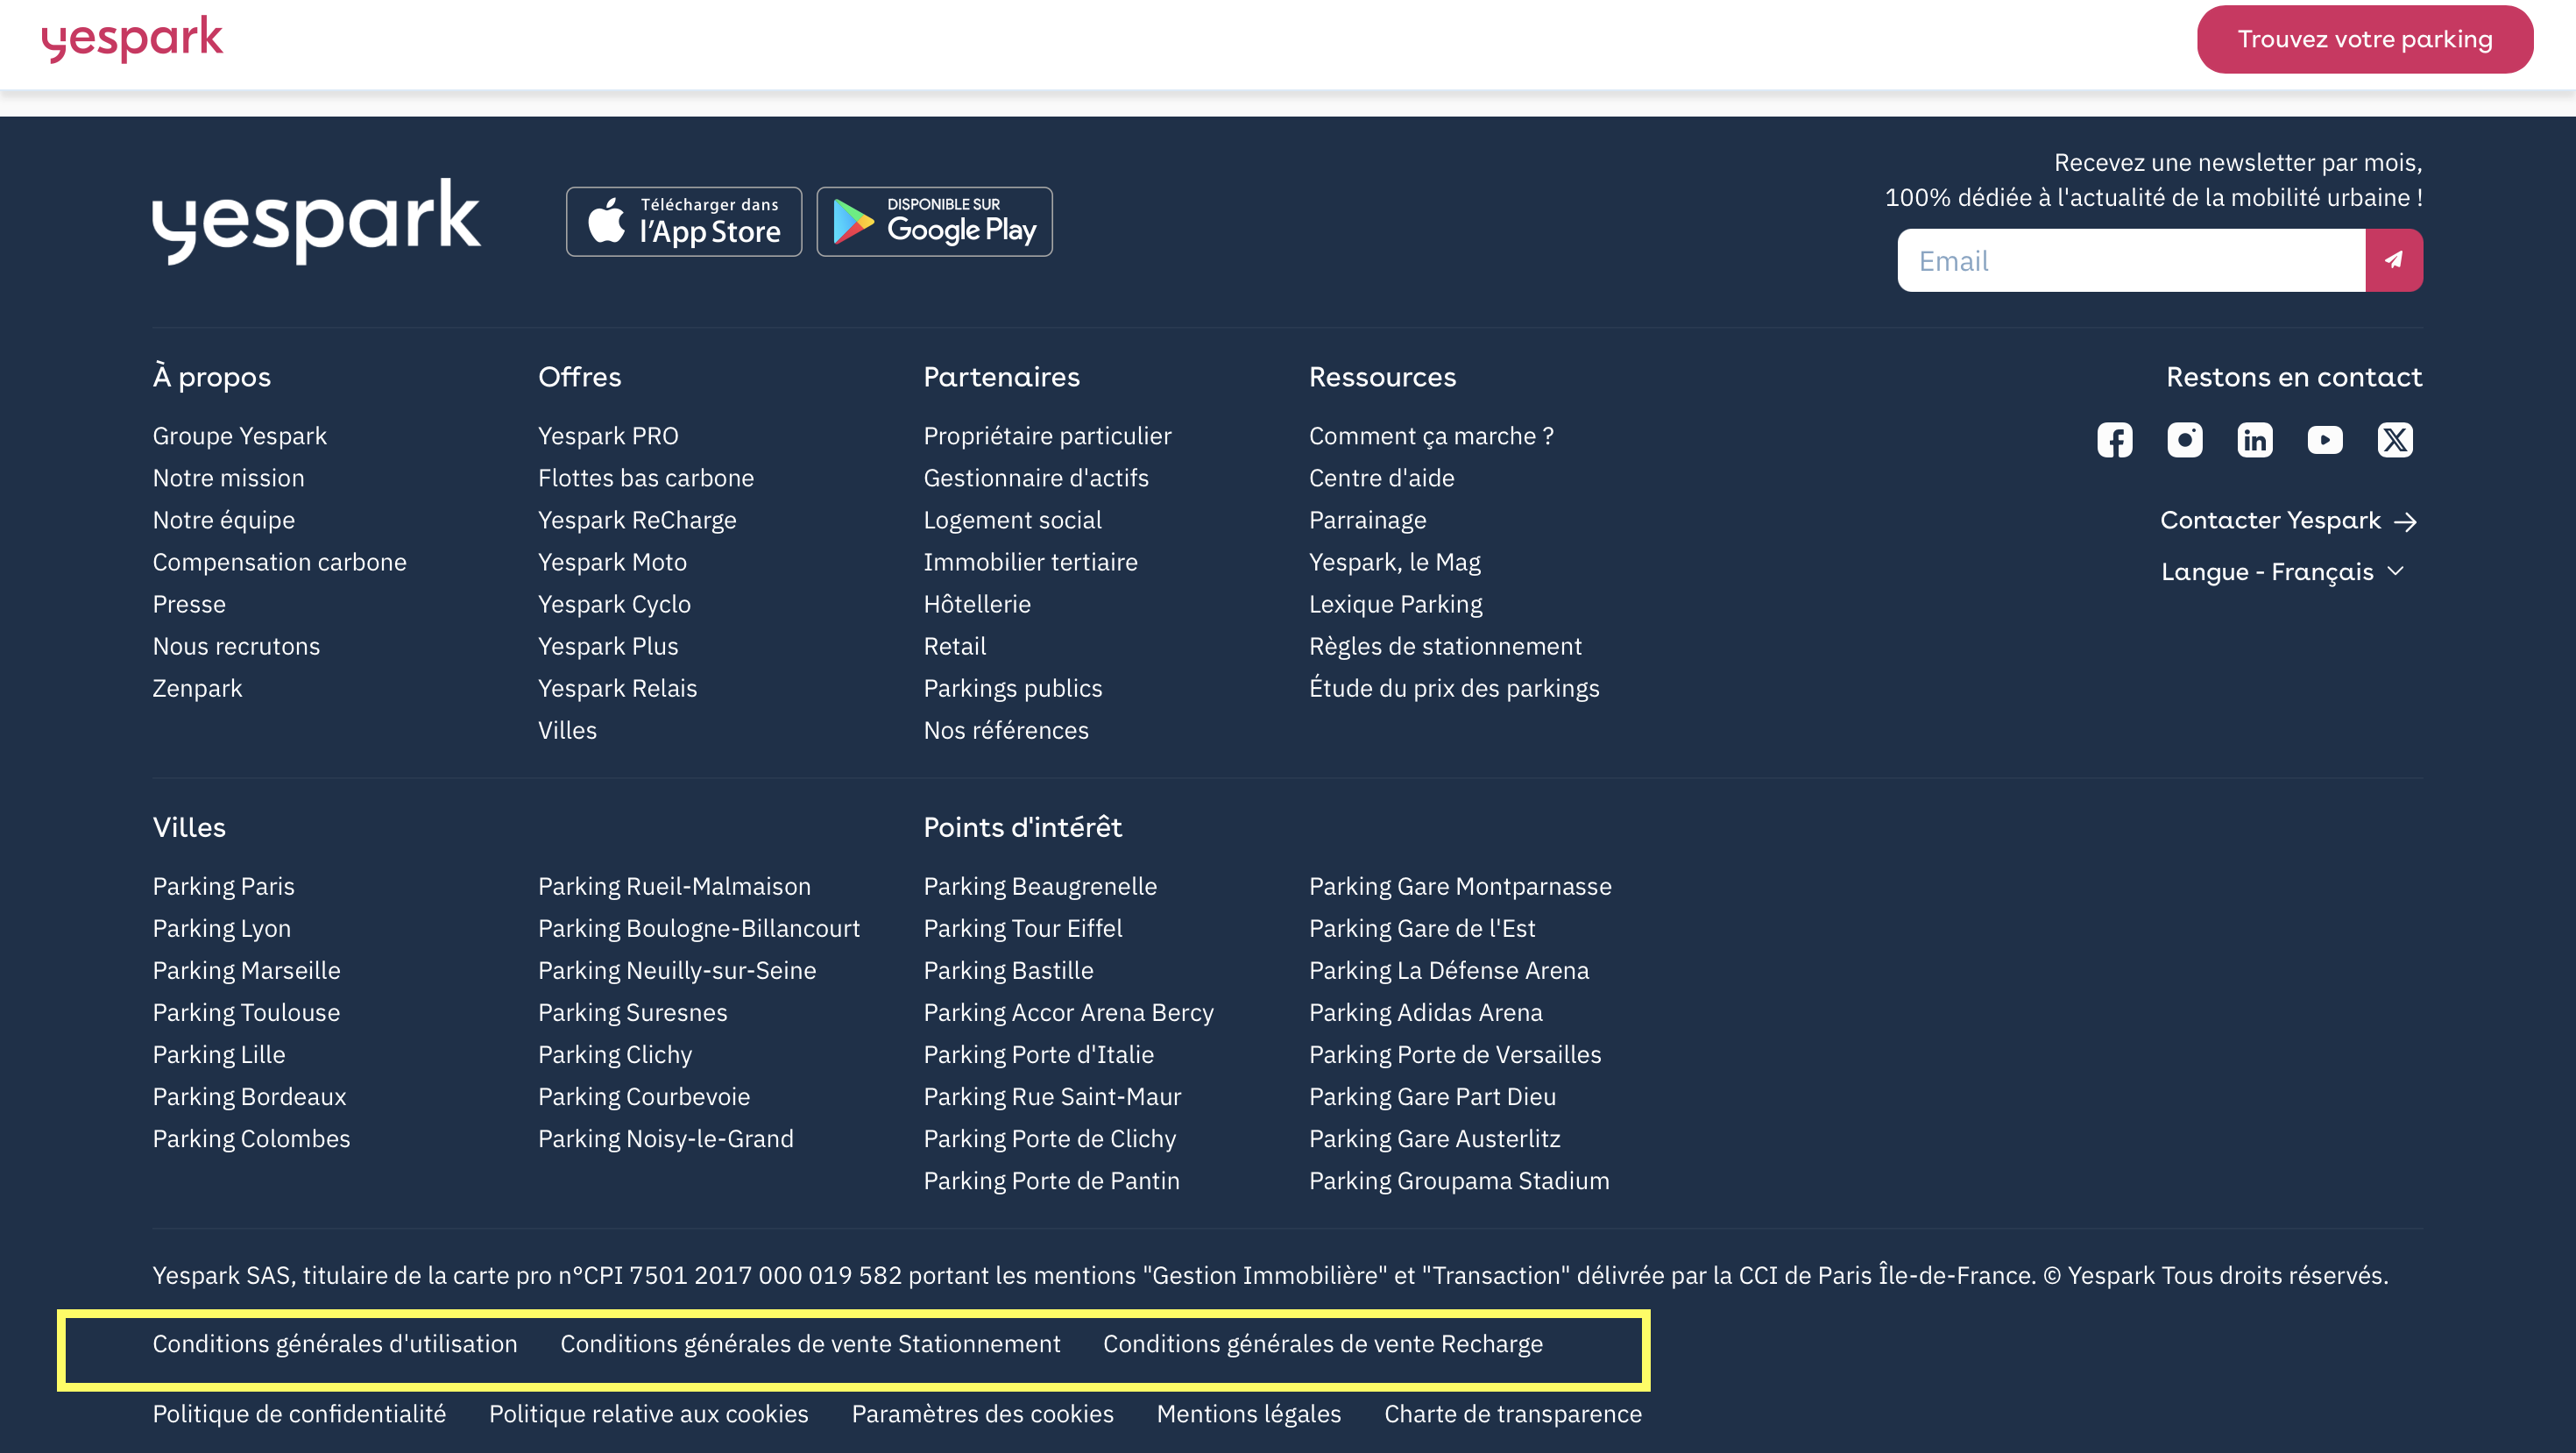
Task: Click Propriétaire particulier partner link
Action: (x=1047, y=436)
